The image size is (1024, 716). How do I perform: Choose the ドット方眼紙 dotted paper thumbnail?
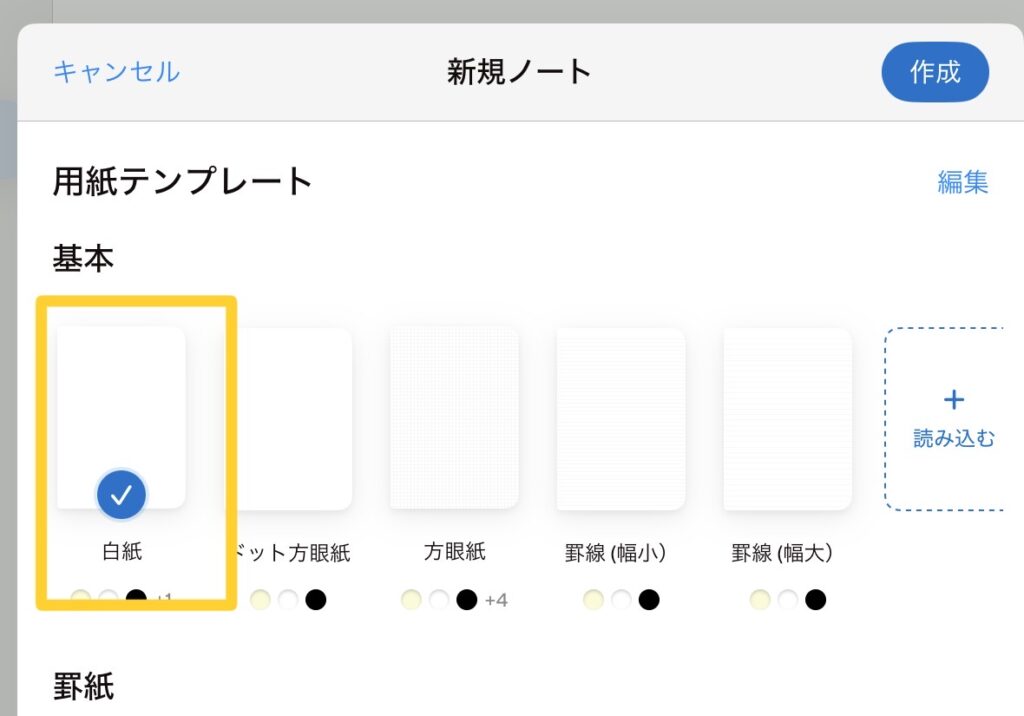point(292,417)
